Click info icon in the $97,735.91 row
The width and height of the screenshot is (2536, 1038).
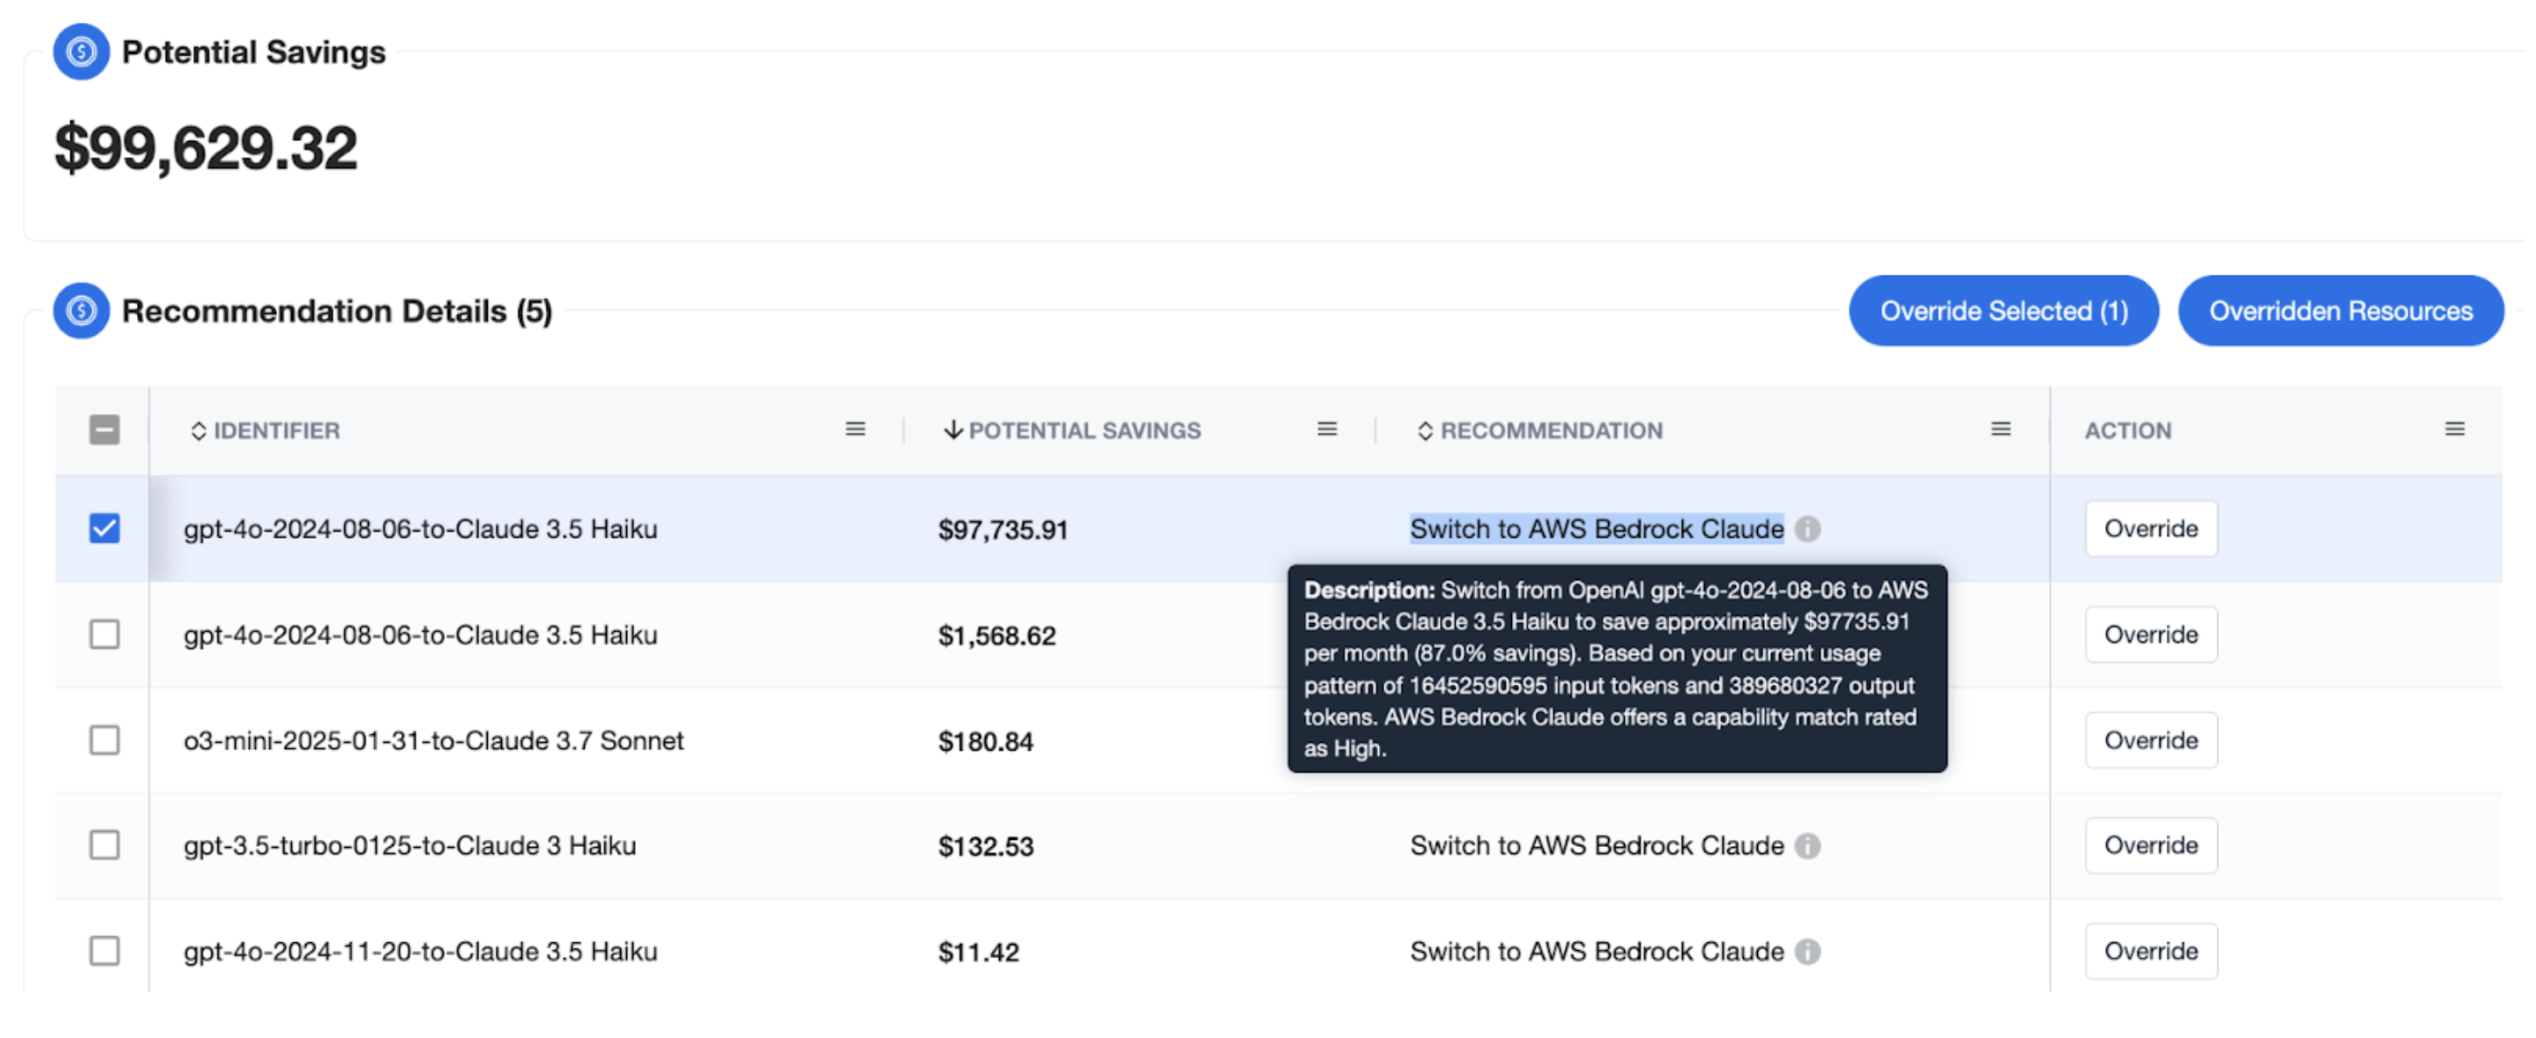1808,529
